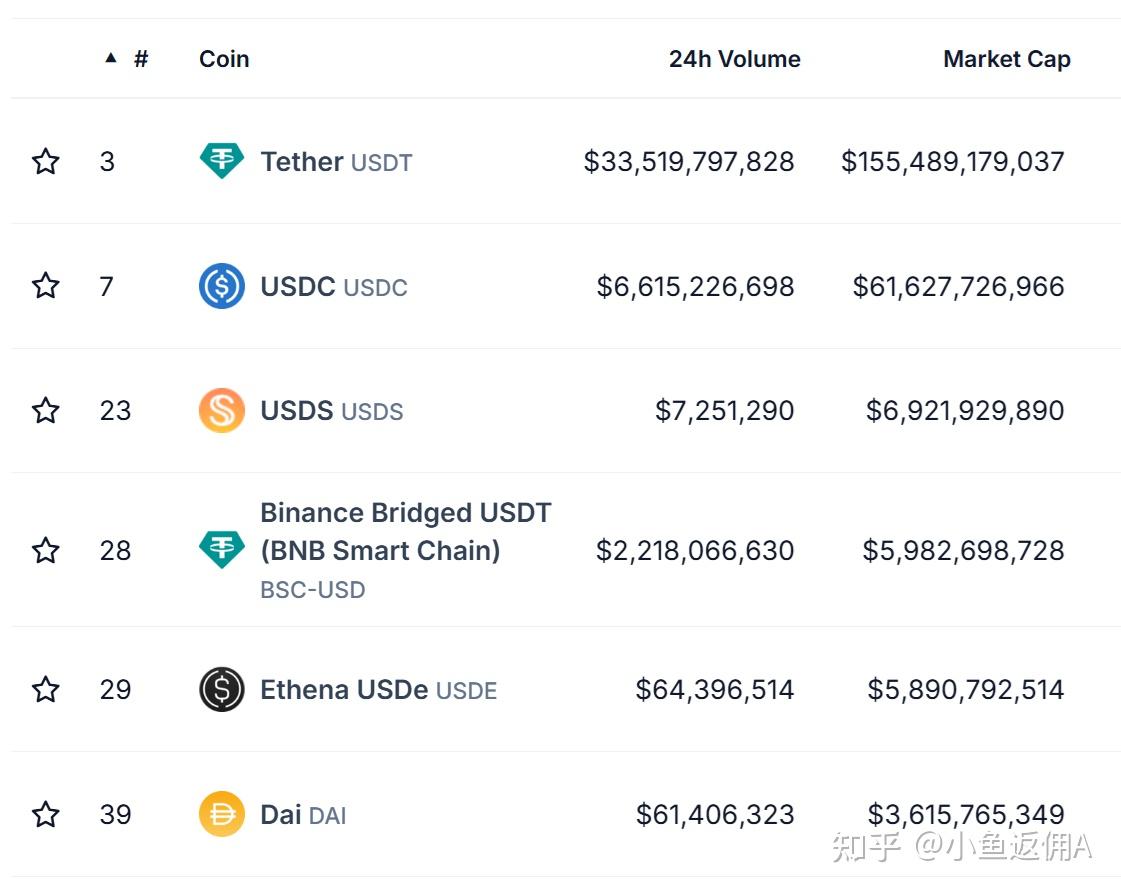Click the Tether coin logo icon
Viewport: 1121px width, 893px height.
click(221, 161)
